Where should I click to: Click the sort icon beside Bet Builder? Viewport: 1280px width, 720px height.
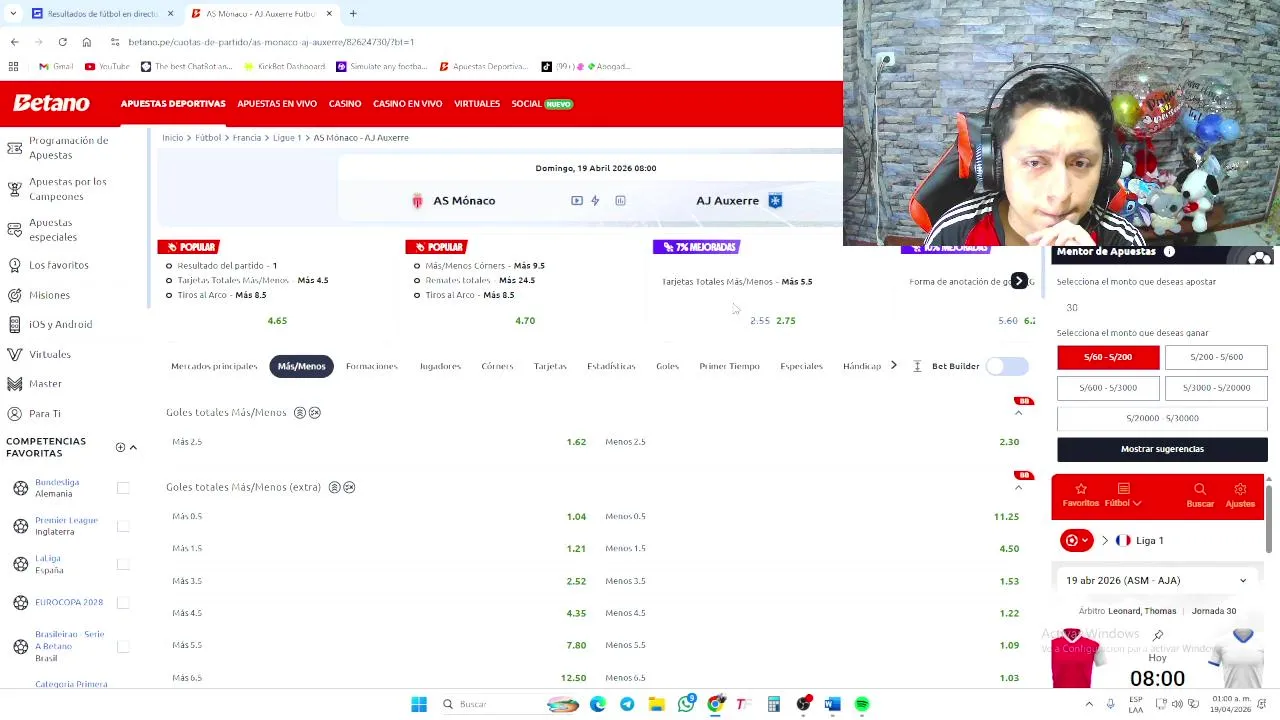pos(917,366)
